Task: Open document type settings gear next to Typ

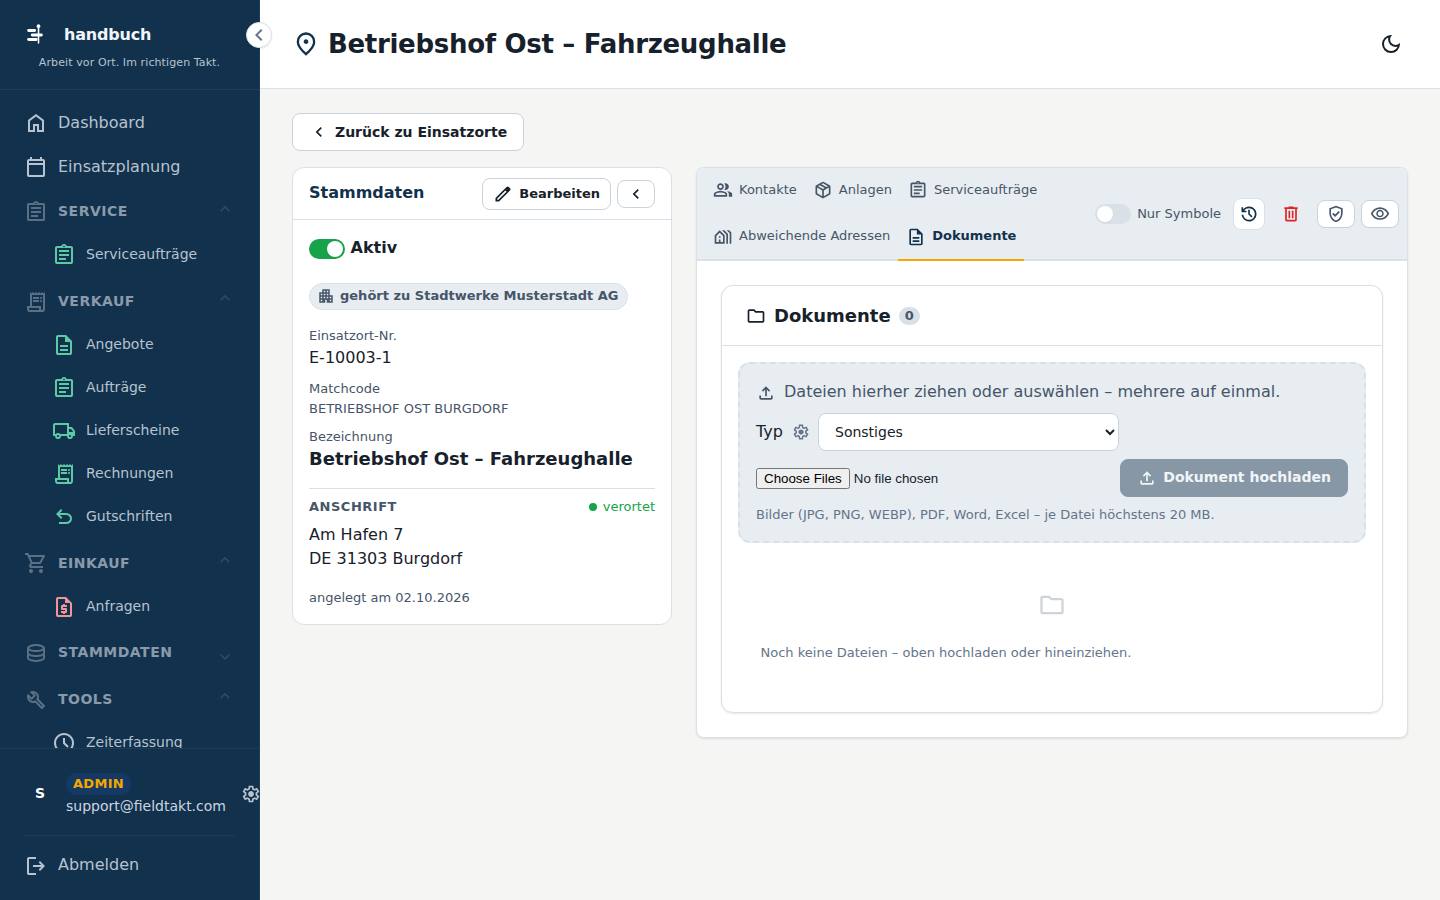Action: click(x=801, y=432)
